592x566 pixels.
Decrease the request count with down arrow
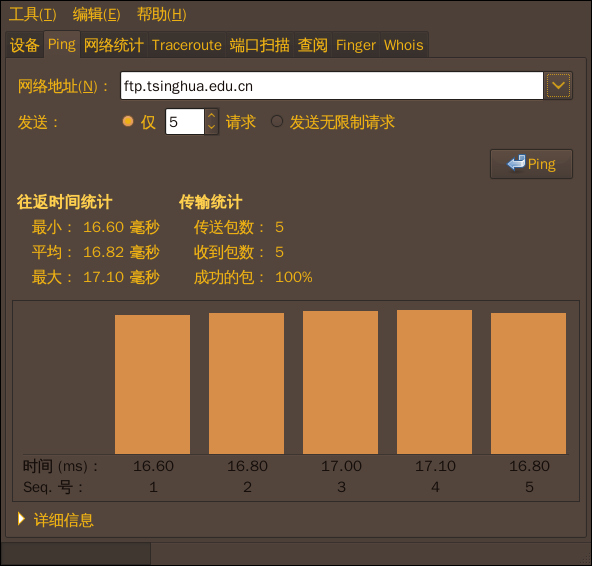212,128
